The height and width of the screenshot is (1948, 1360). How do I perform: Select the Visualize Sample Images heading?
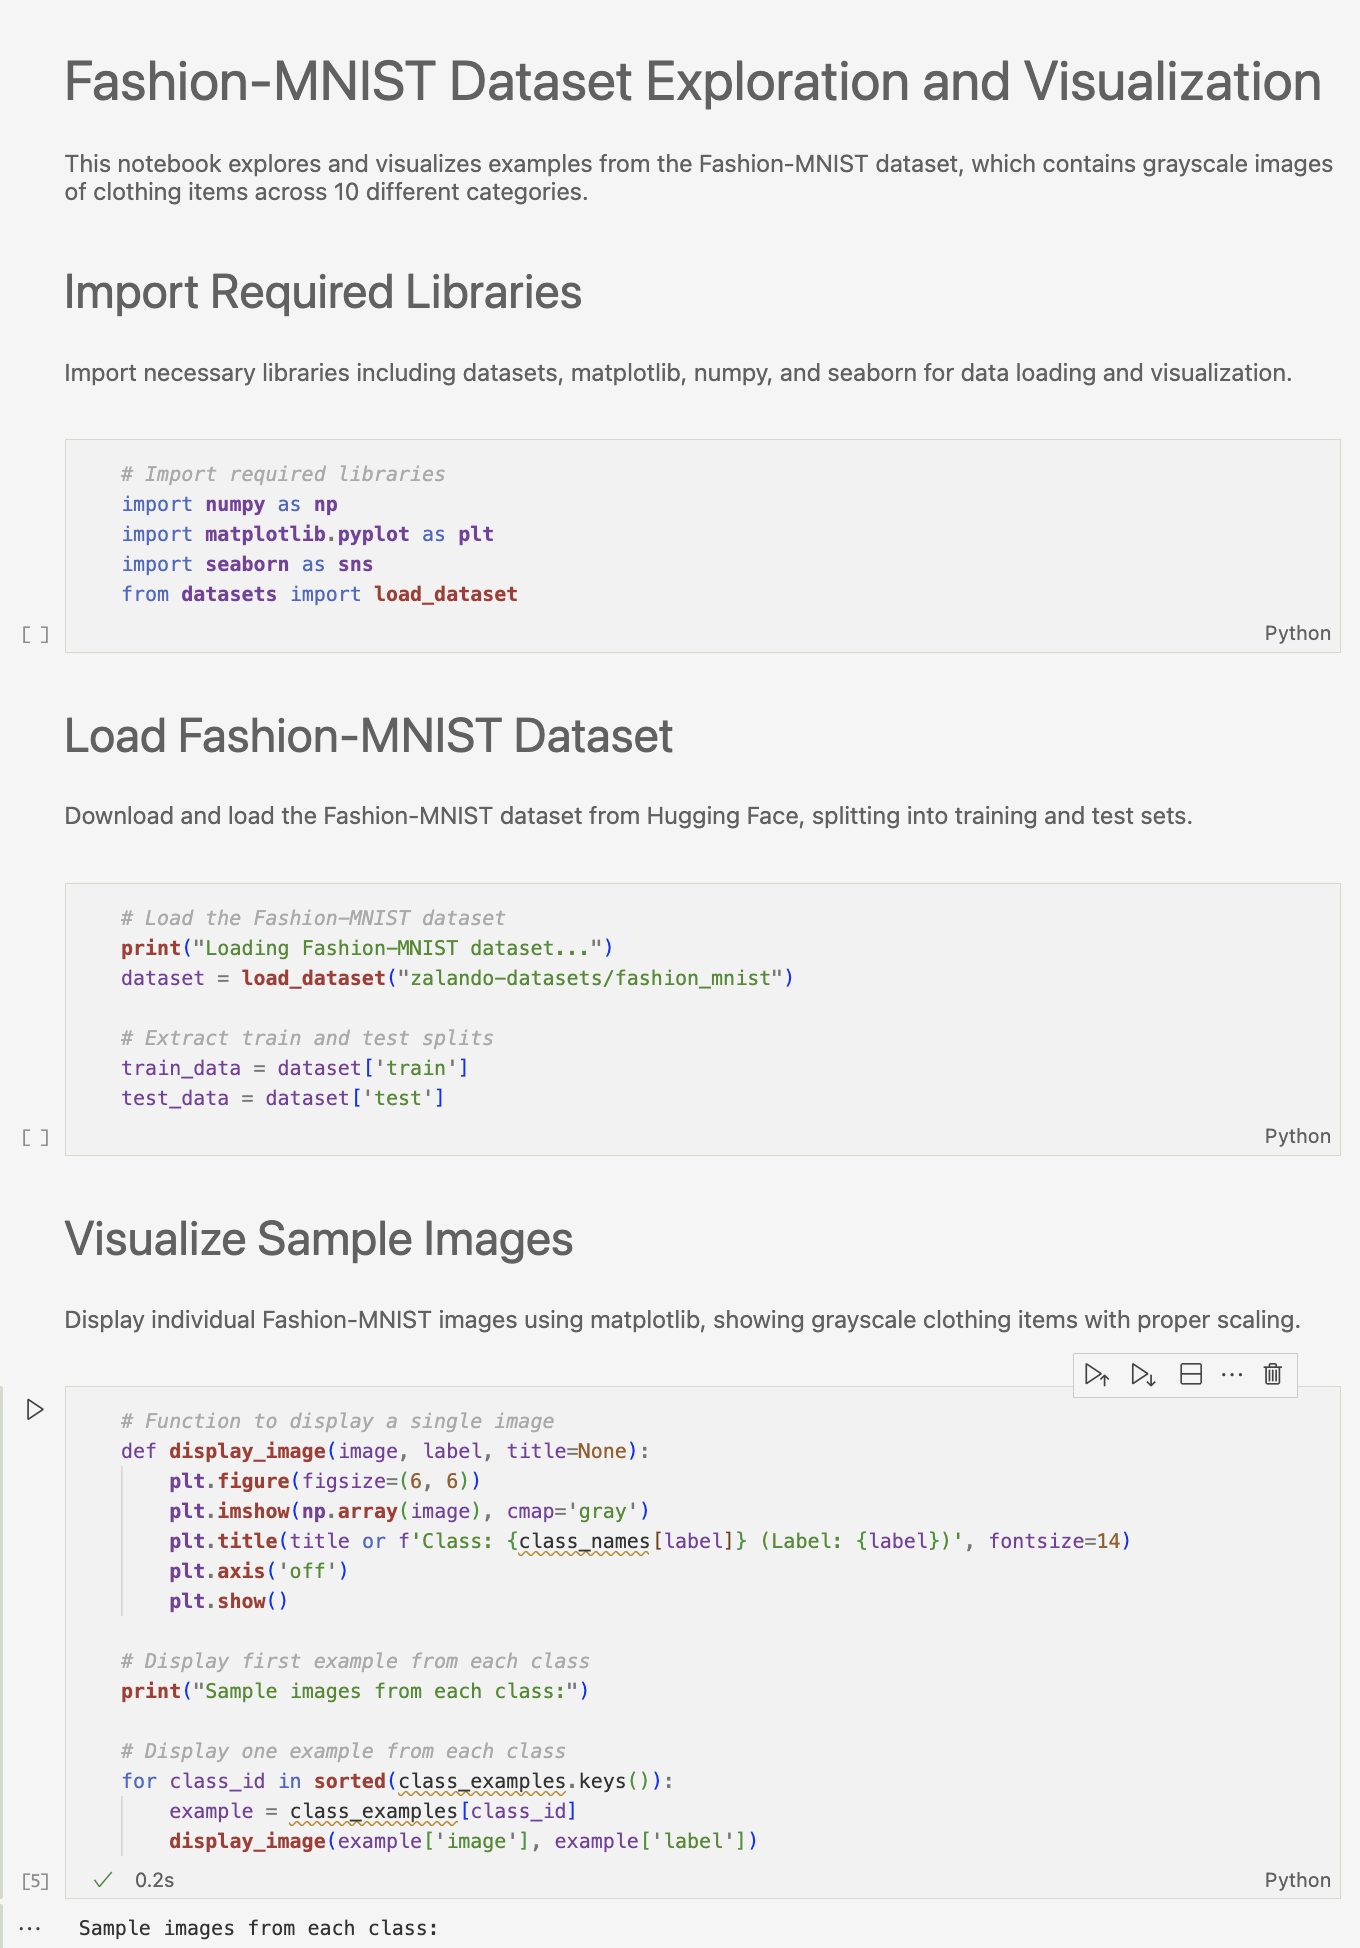tap(318, 1239)
